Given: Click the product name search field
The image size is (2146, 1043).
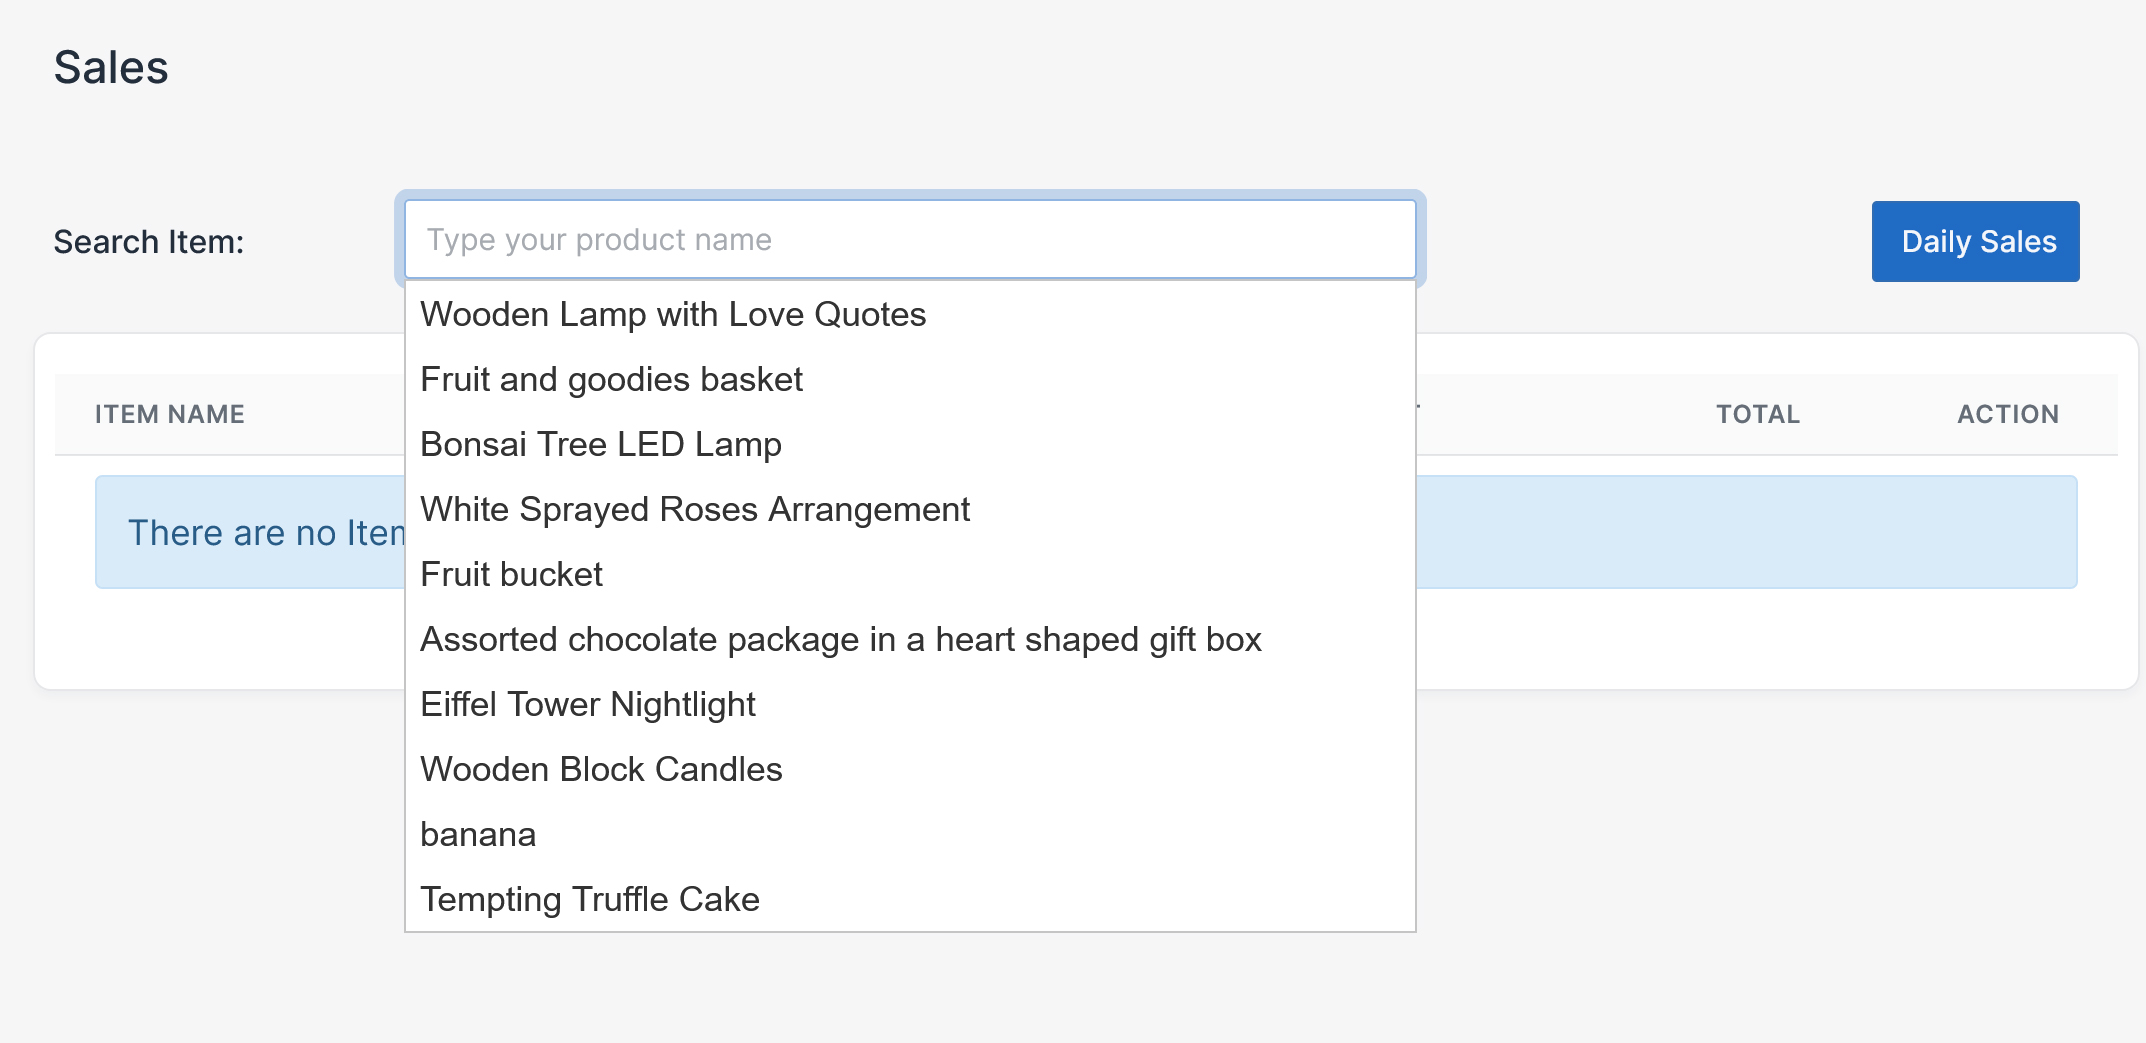Looking at the screenshot, I should 910,240.
